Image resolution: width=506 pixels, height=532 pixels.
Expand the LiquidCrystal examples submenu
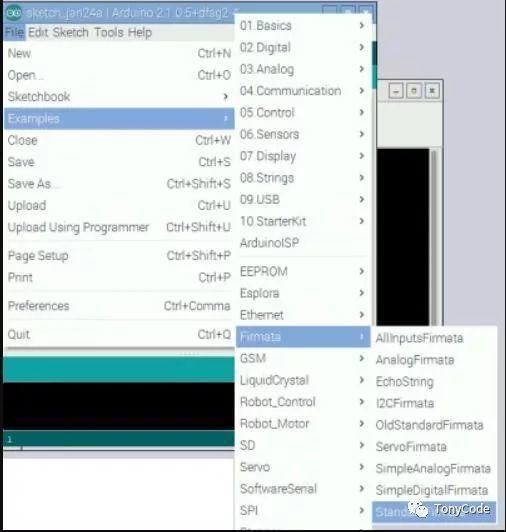(302, 380)
